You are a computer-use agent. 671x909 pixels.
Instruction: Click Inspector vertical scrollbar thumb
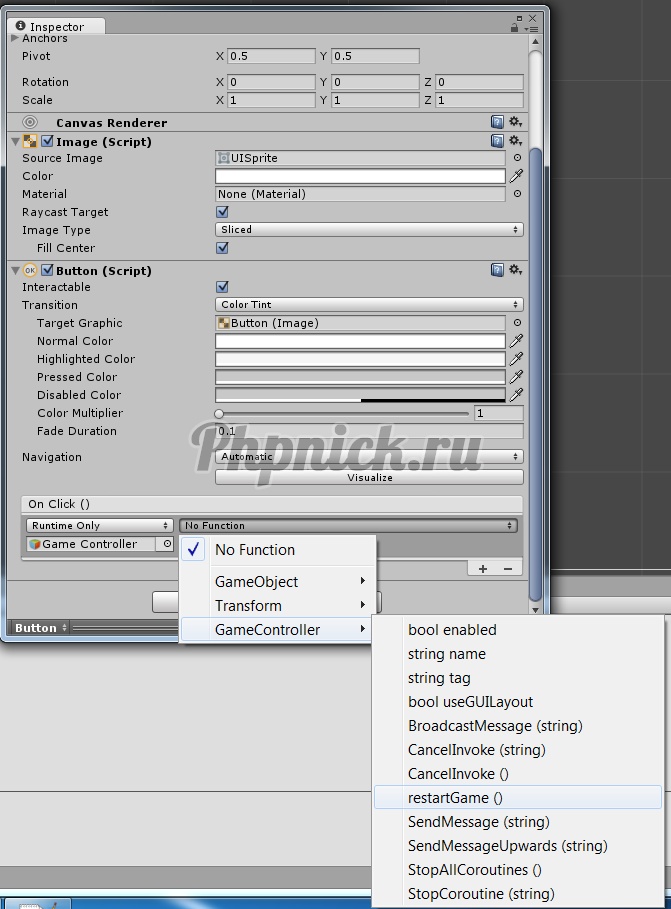(x=535, y=374)
